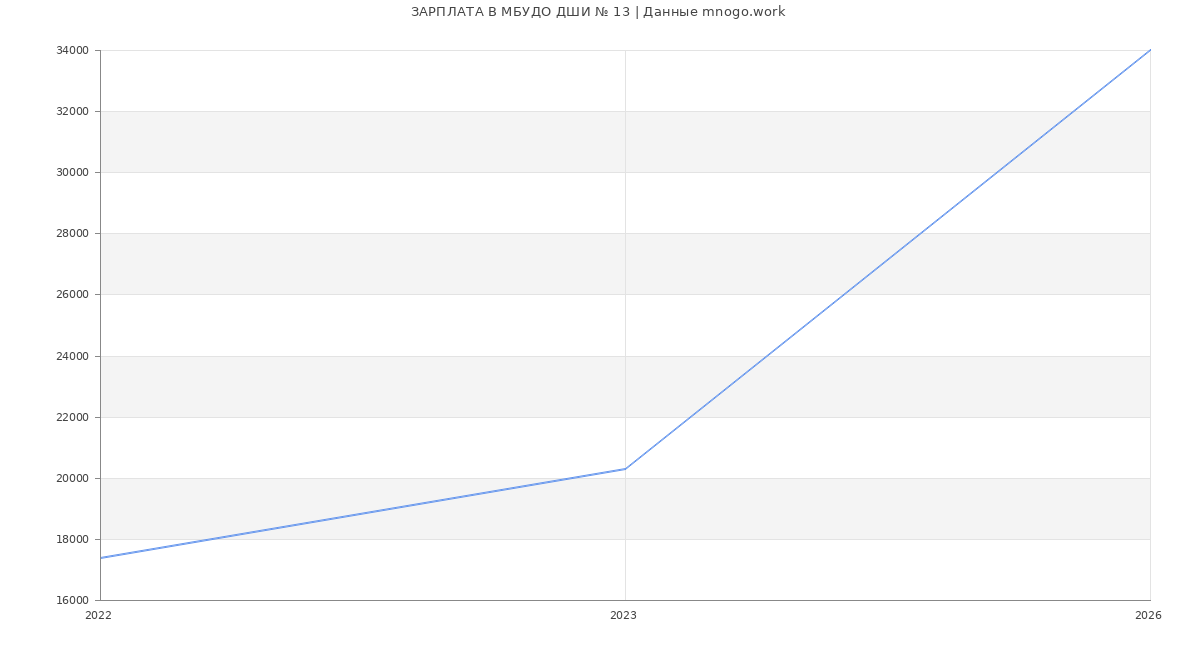The height and width of the screenshot is (650, 1200).
Task: Select the 20000 y-axis label
Action: coord(72,479)
